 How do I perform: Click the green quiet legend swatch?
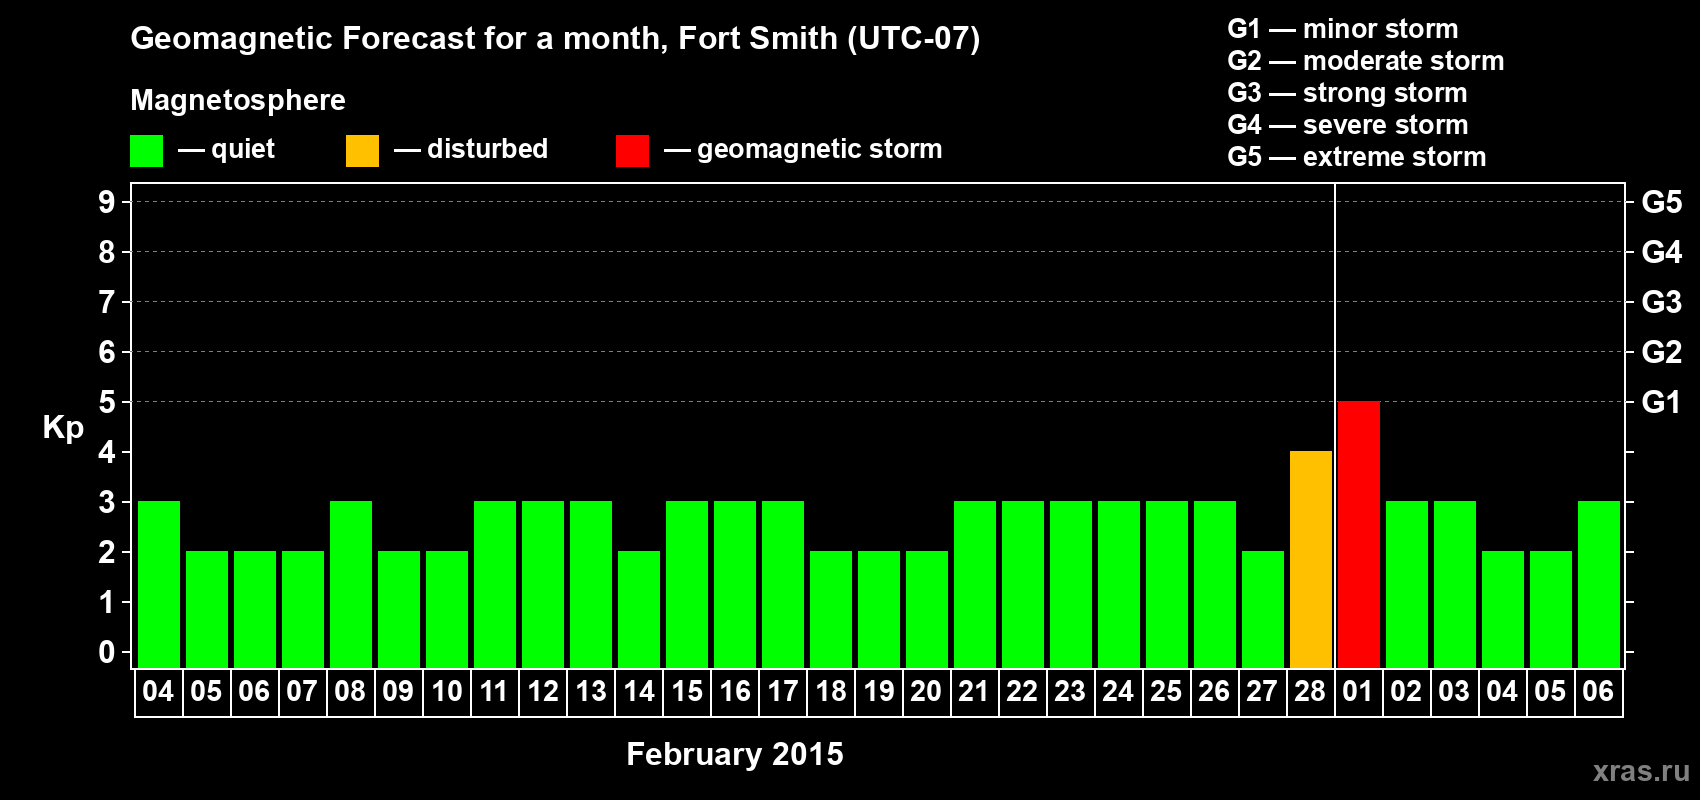146,151
